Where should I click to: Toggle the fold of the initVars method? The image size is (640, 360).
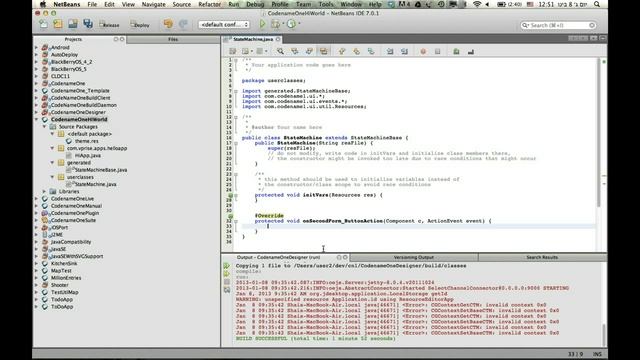(236, 195)
